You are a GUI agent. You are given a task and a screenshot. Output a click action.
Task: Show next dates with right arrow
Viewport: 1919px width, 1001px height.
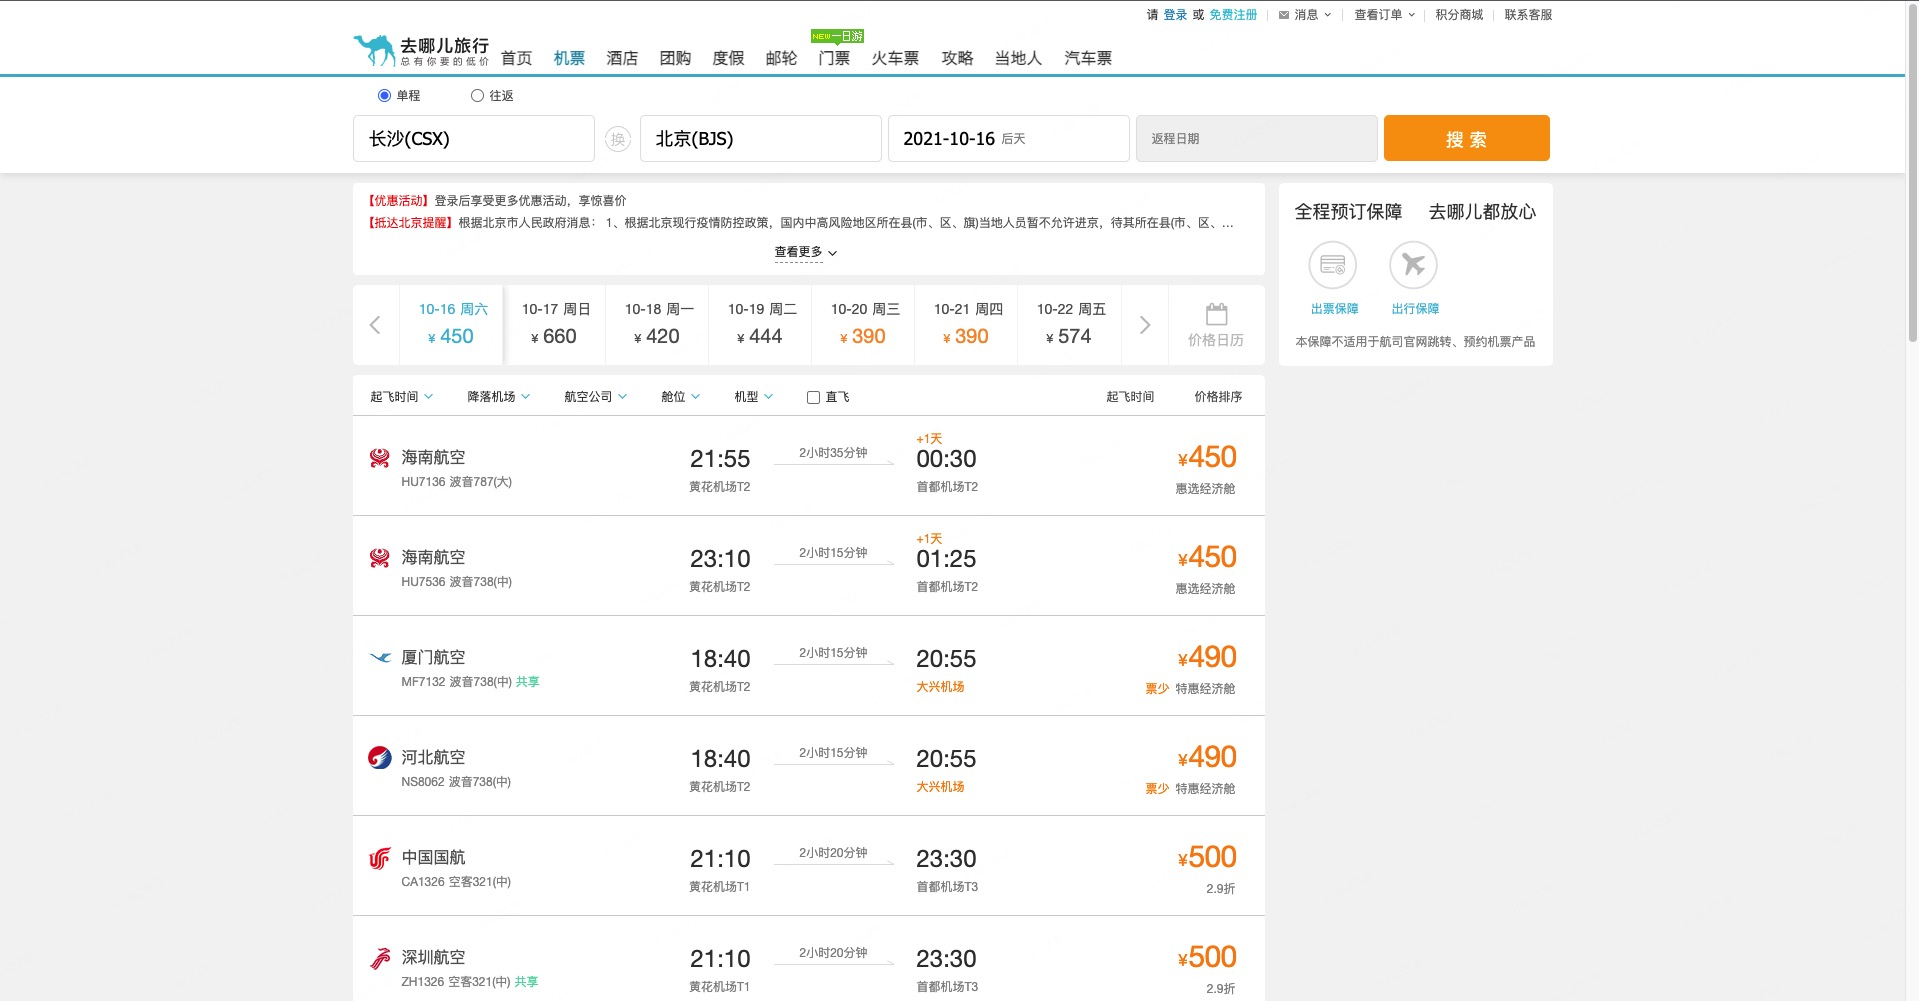[1145, 325]
